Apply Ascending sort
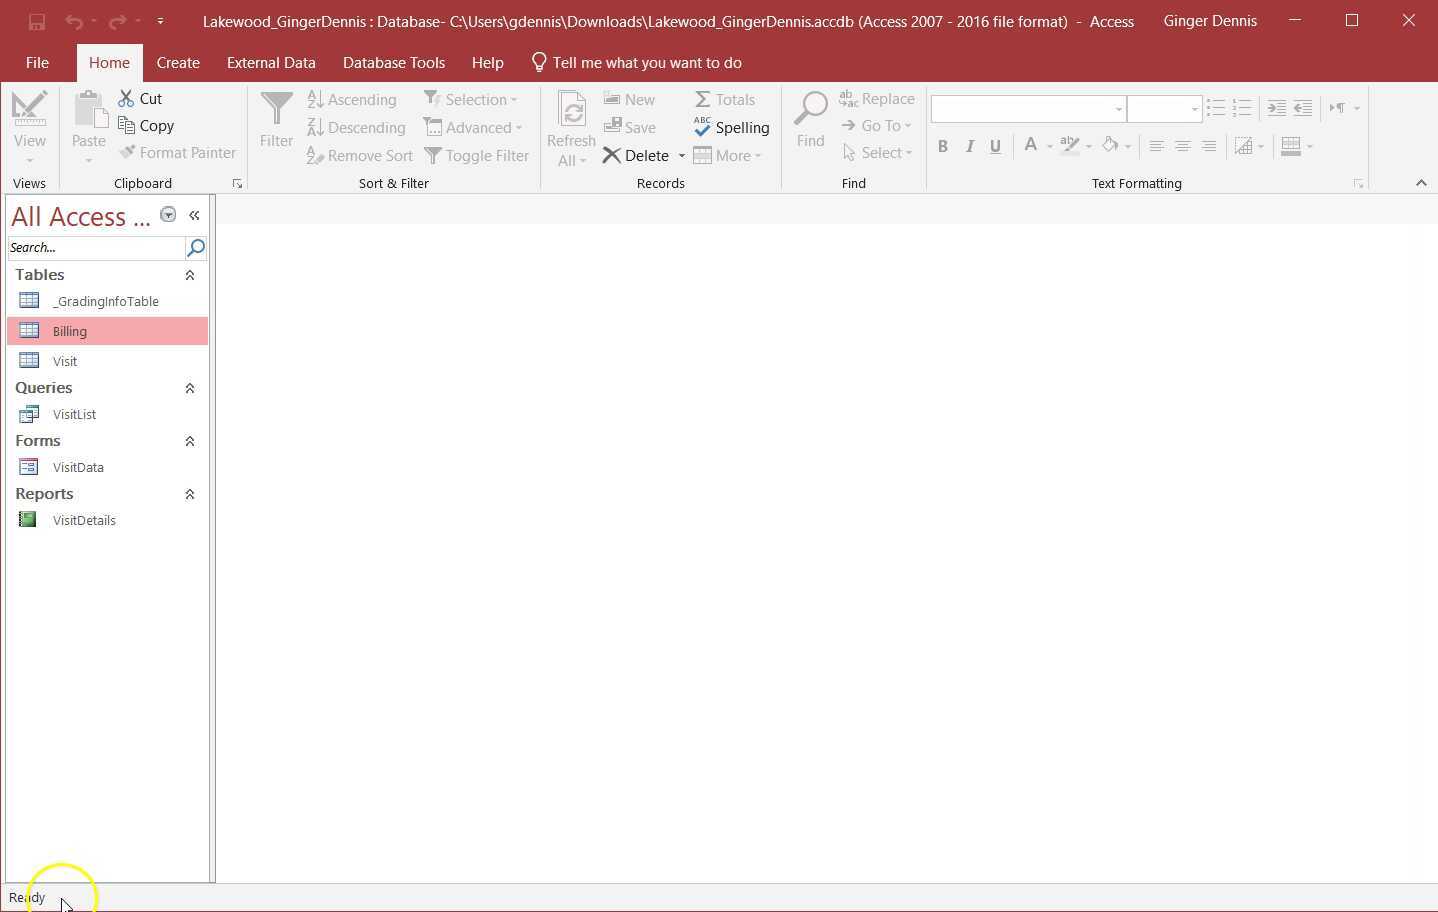 coord(352,99)
